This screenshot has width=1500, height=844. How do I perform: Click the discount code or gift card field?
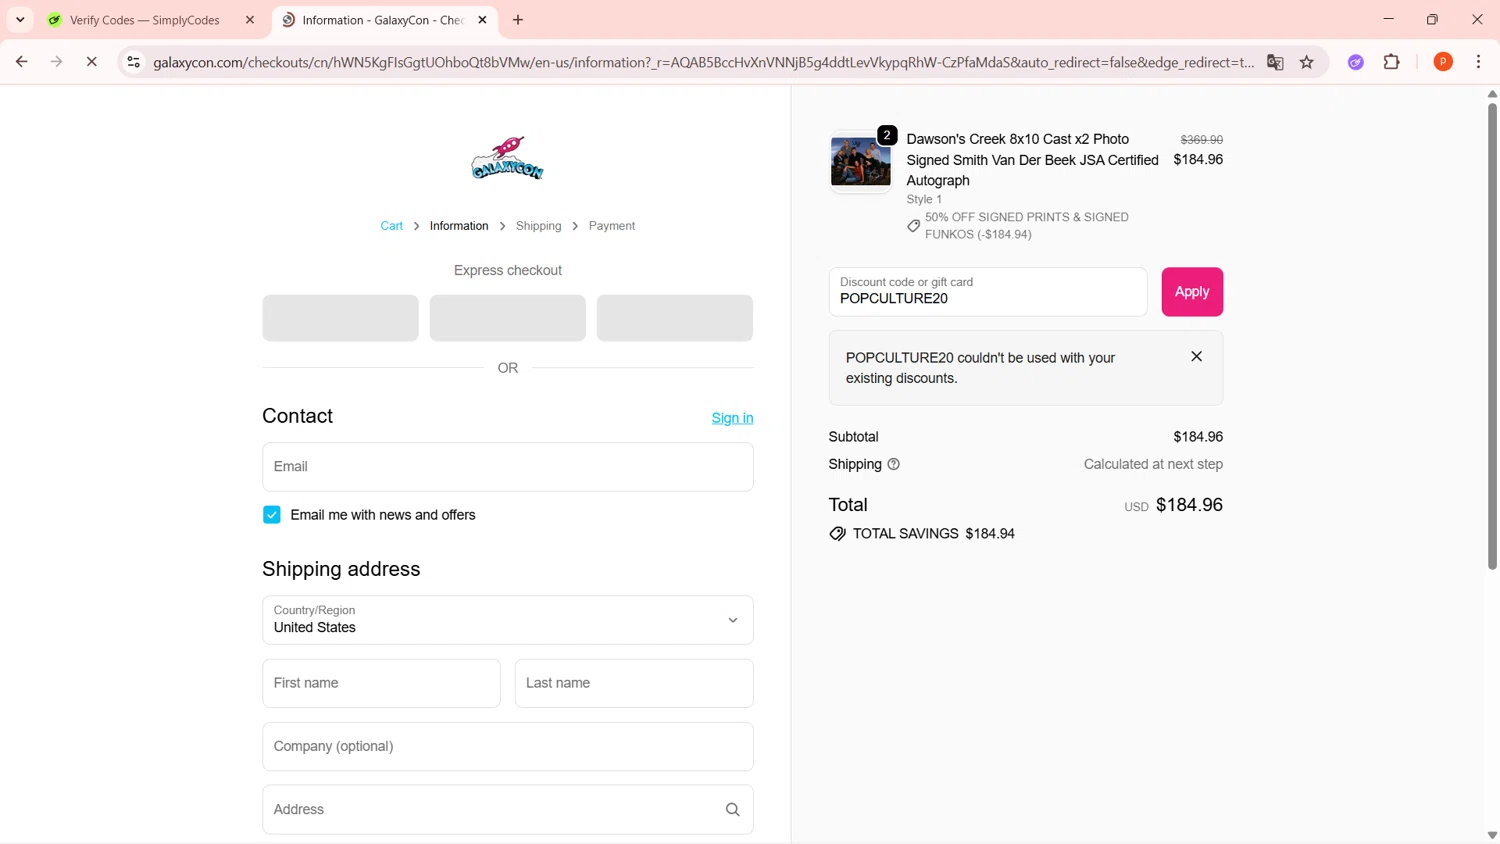click(x=988, y=292)
